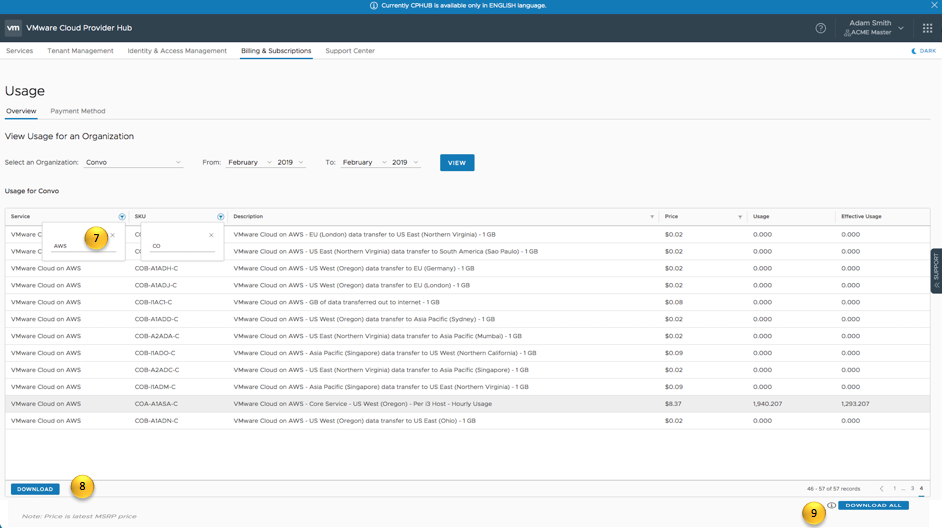942x528 pixels.
Task: Click the Service column filter icon
Action: pyautogui.click(x=122, y=217)
